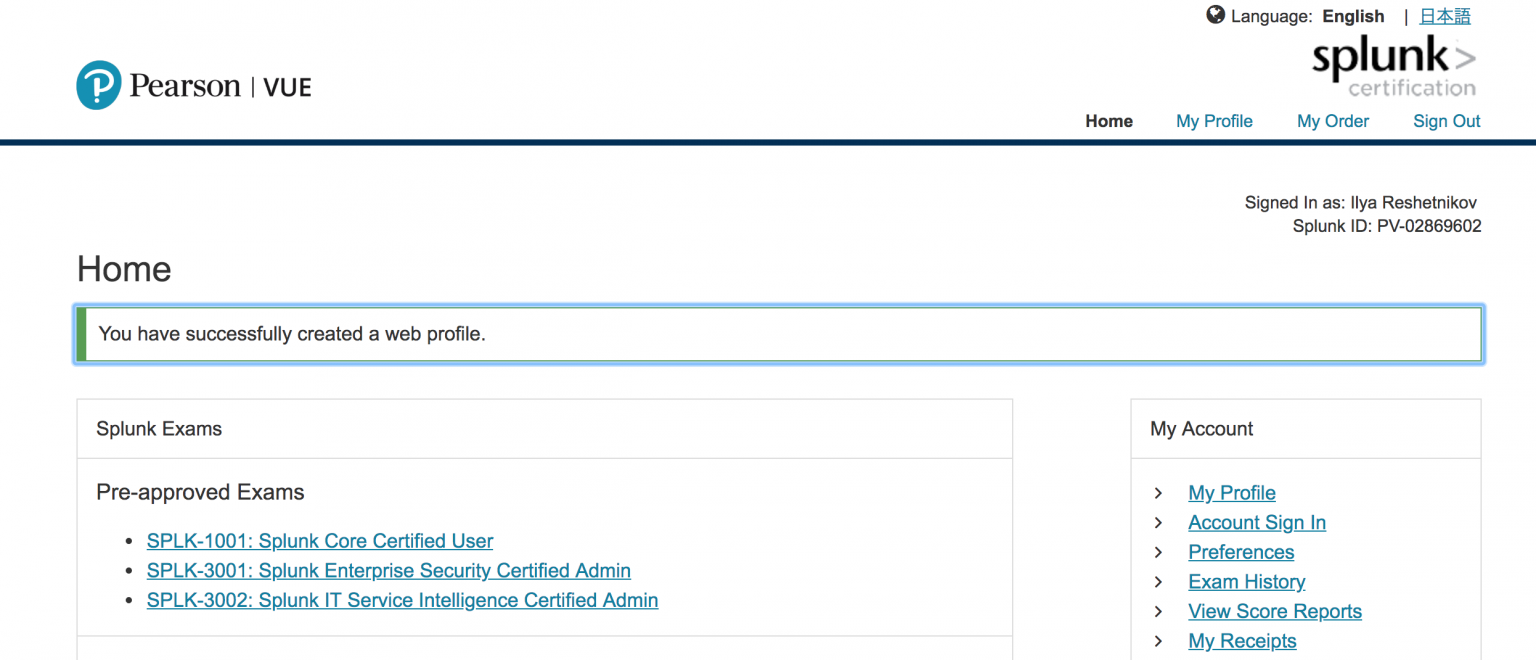Image resolution: width=1536 pixels, height=660 pixels.
Task: Select My Profile in the top navigation
Action: 1214,121
